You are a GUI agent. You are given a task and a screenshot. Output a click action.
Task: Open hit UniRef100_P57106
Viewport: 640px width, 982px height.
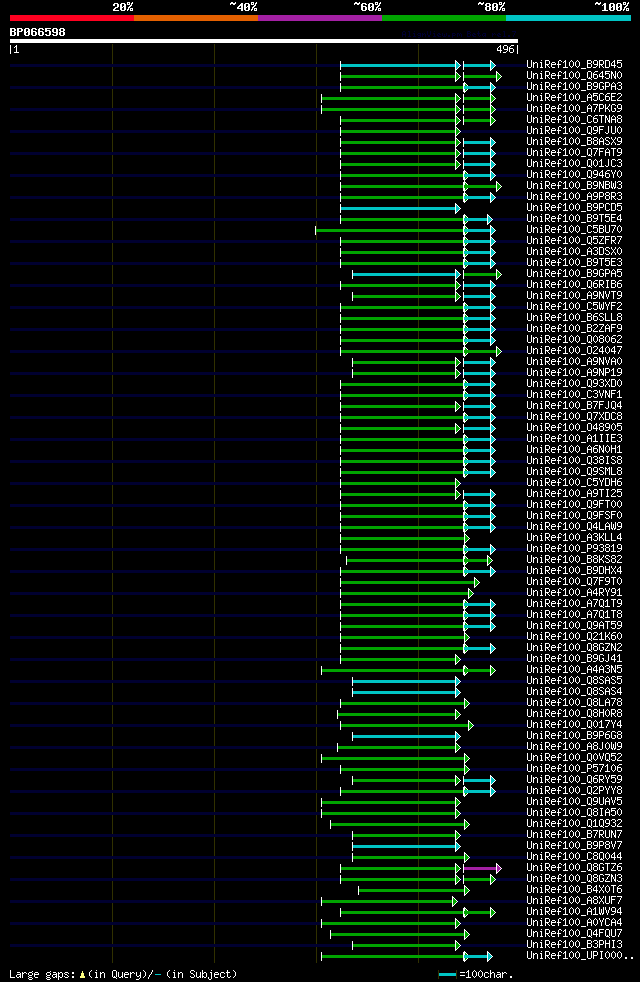[574, 769]
